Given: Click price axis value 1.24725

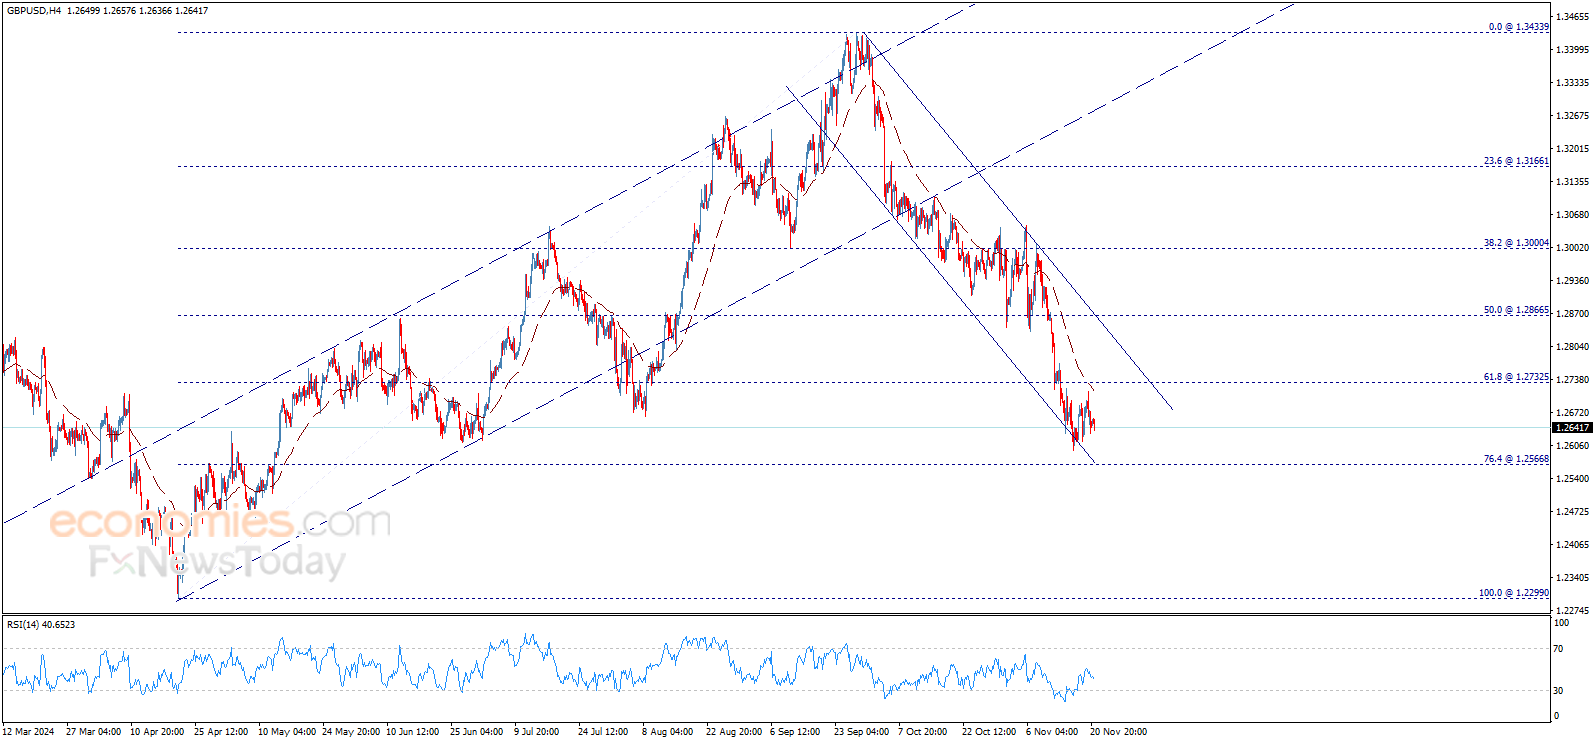Looking at the screenshot, I should (x=1573, y=512).
